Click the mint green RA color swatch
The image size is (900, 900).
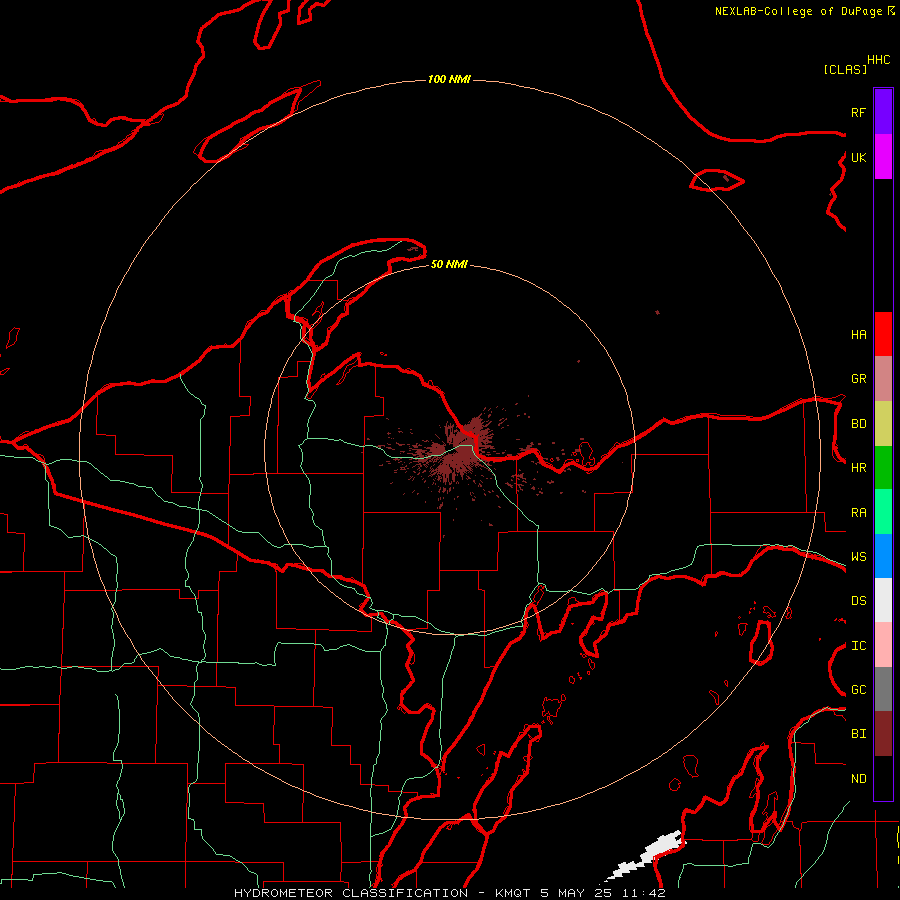[x=883, y=512]
